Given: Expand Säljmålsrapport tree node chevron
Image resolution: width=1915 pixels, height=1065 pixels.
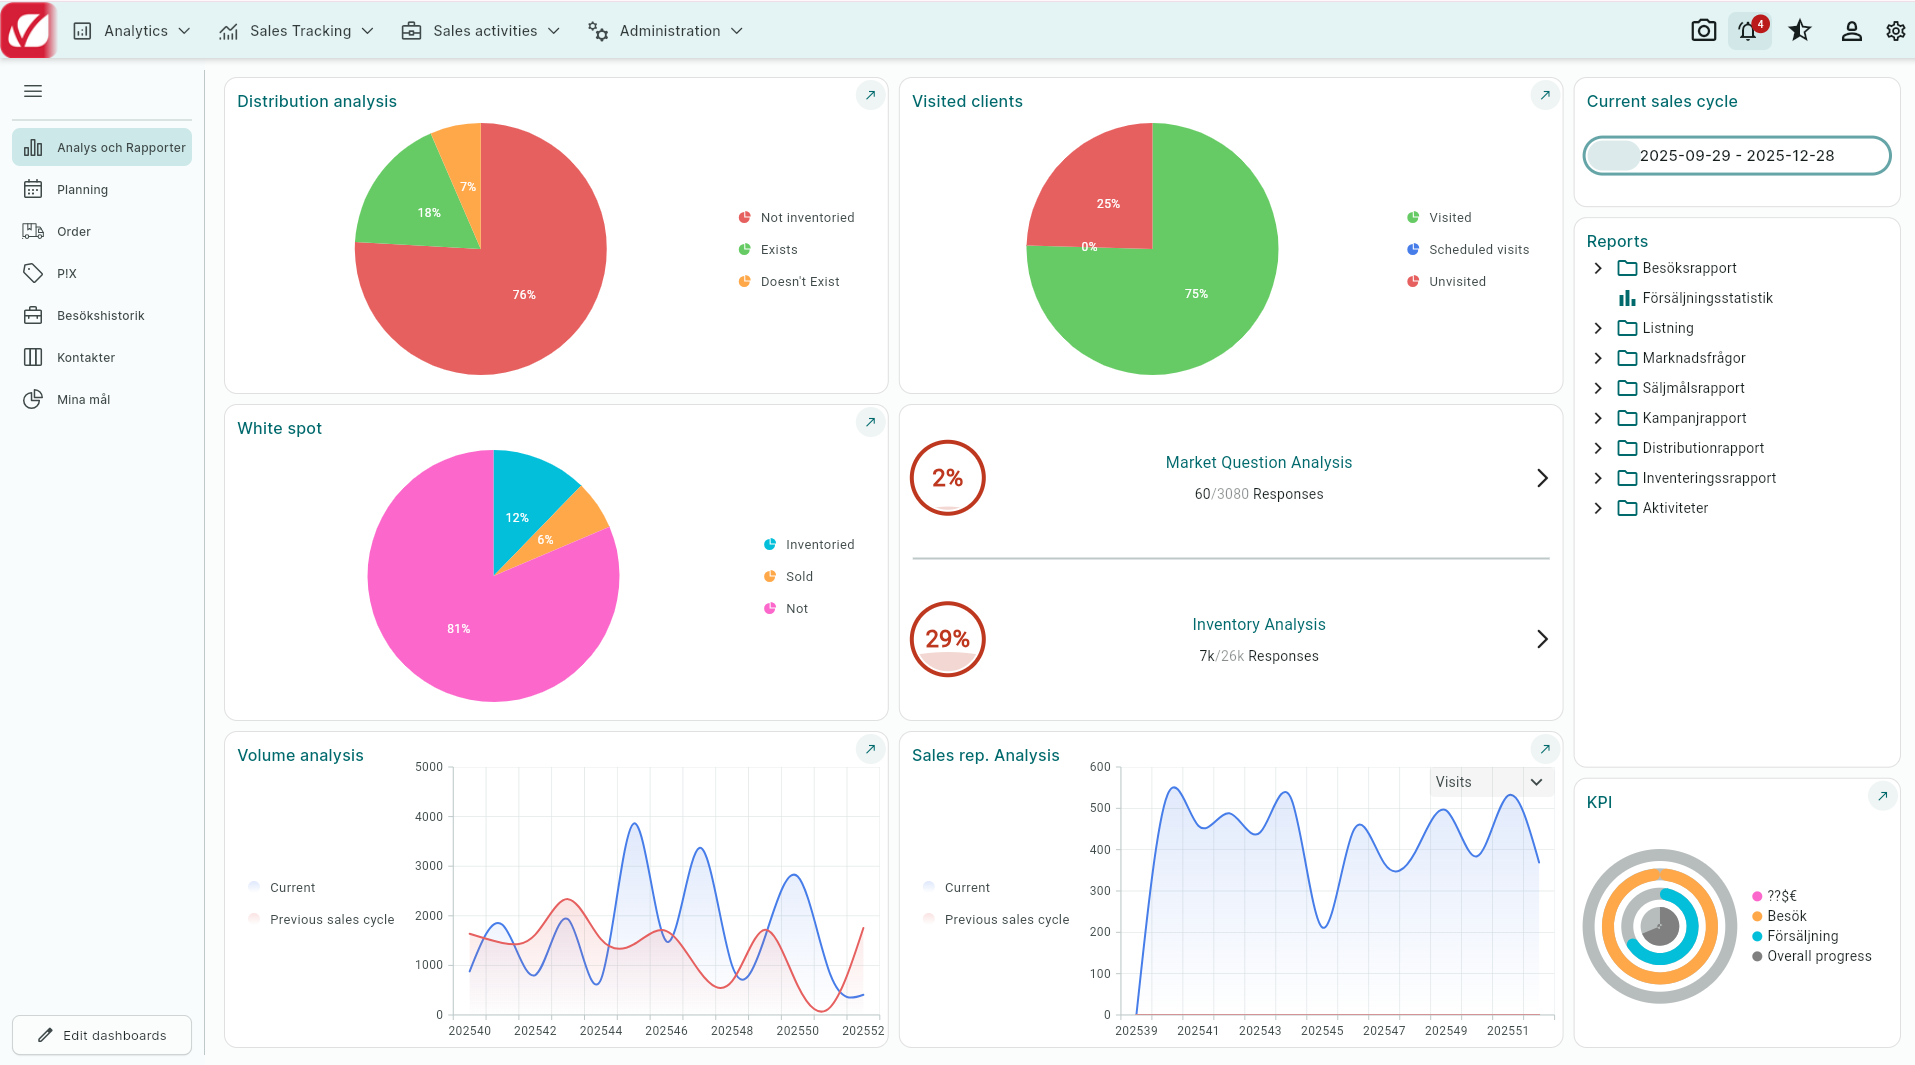Looking at the screenshot, I should [1598, 388].
